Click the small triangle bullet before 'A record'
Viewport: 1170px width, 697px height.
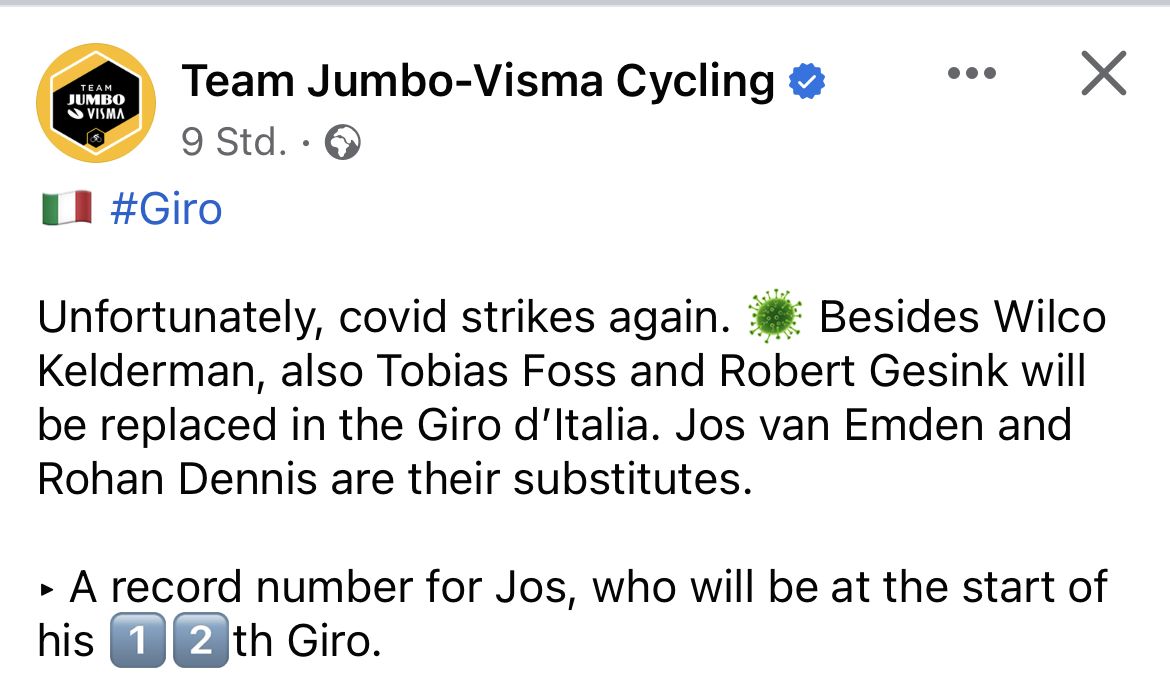(48, 590)
